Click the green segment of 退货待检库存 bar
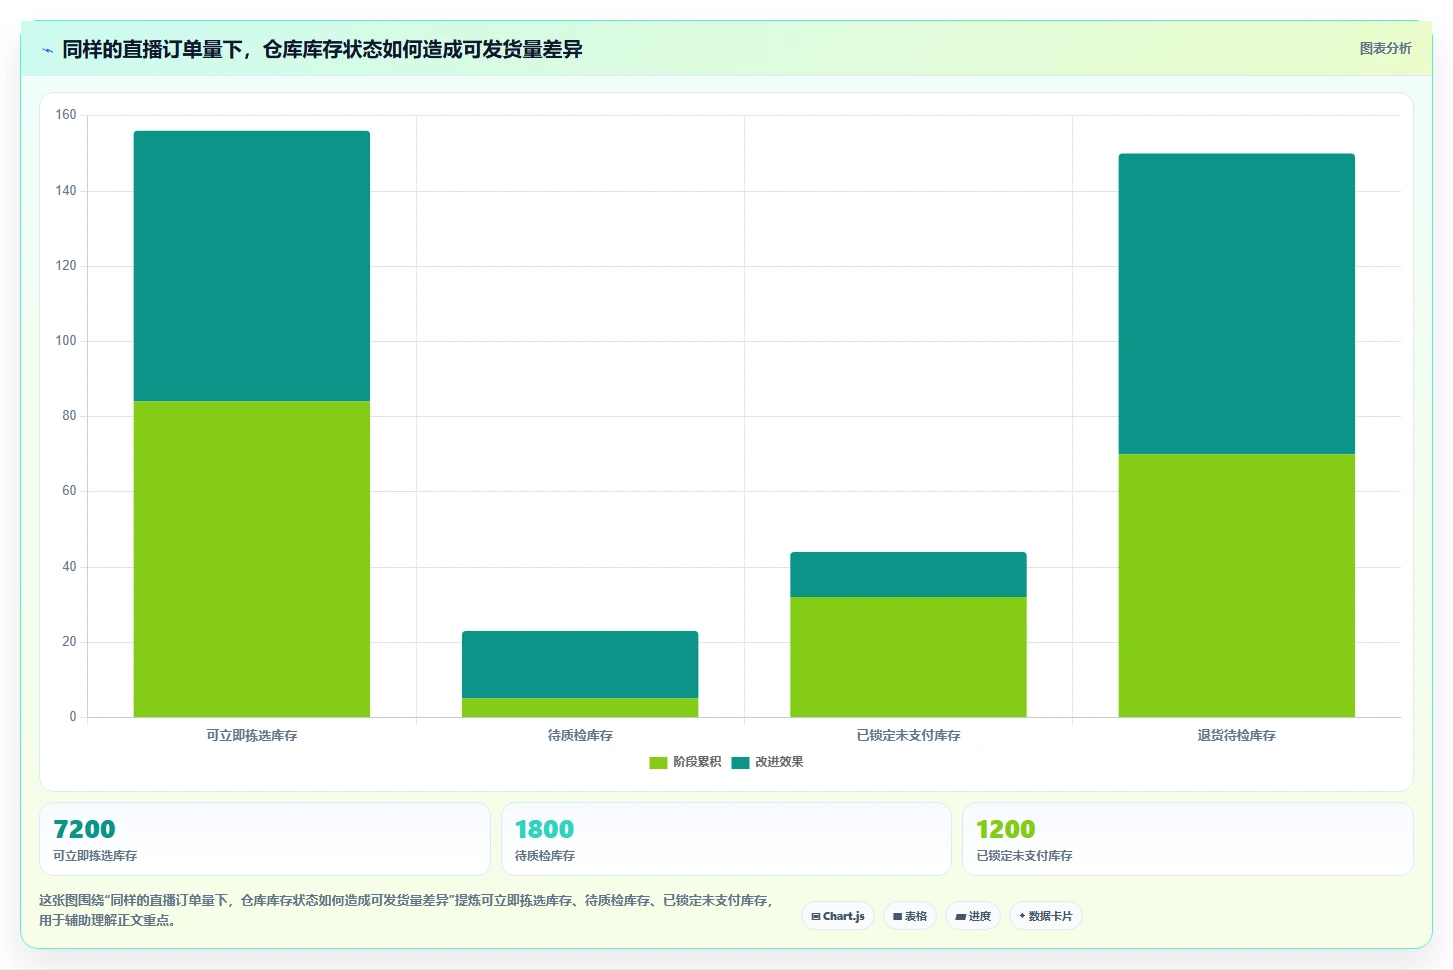Screen dimensions: 1453x970 pos(1237,585)
